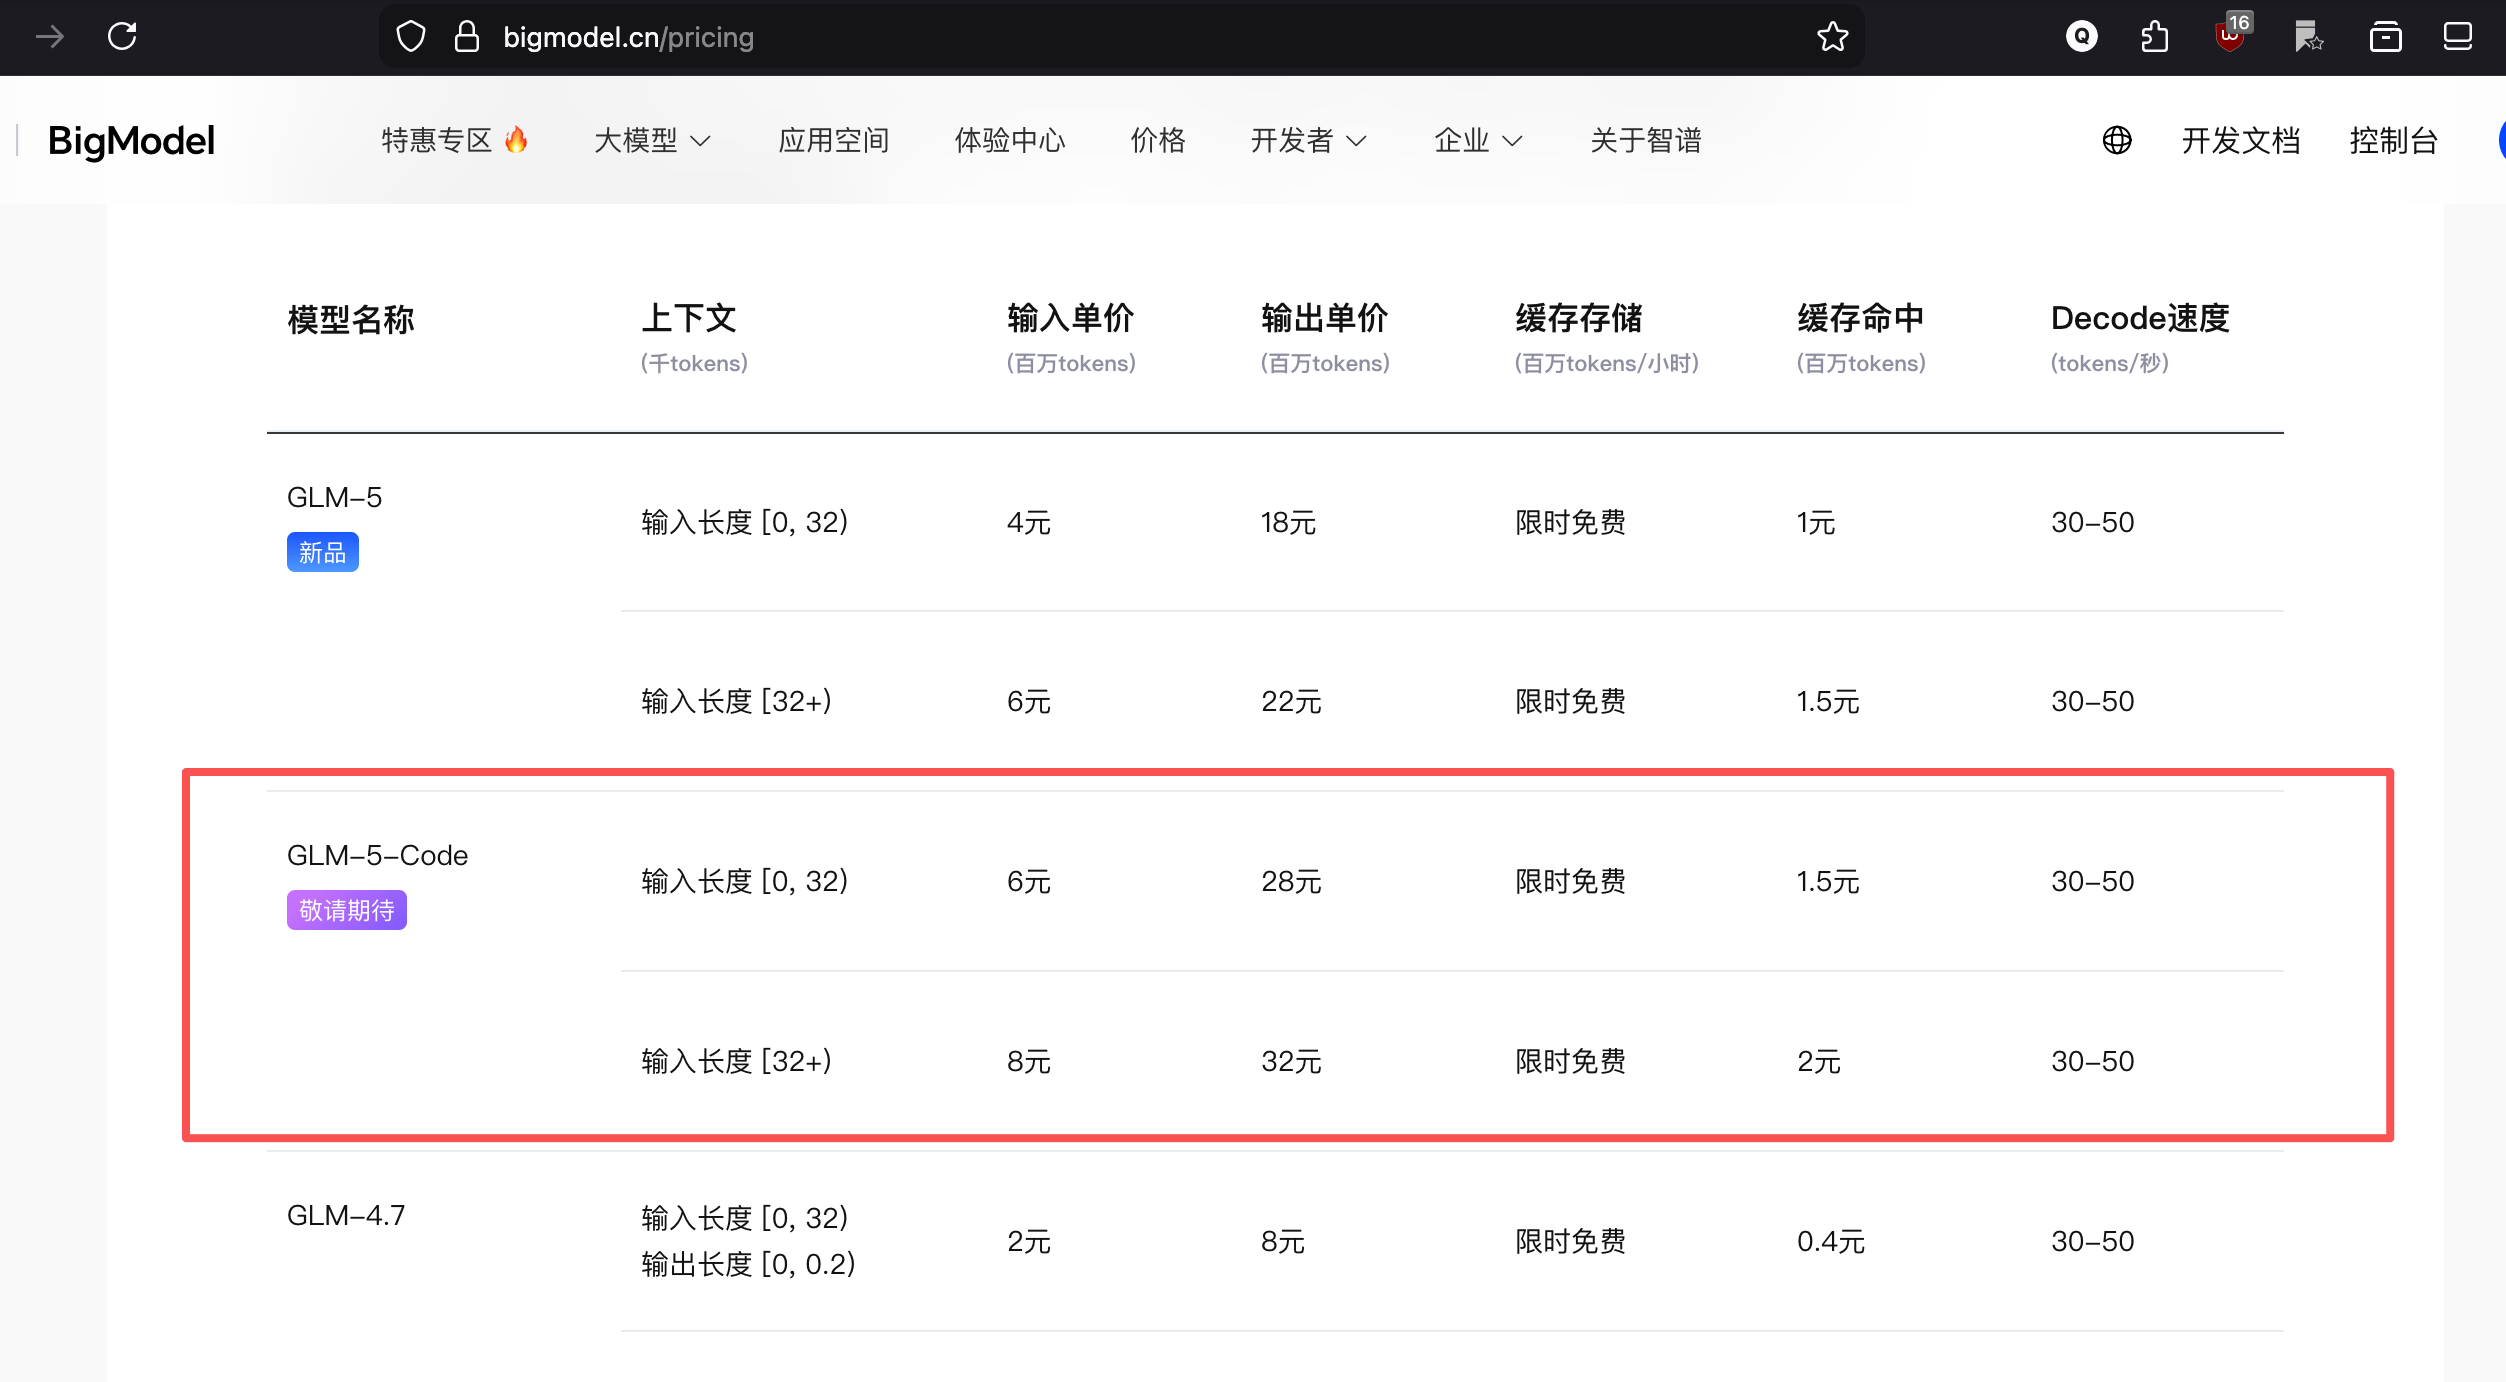Click the 18元 output price cell
The width and height of the screenshot is (2506, 1382).
1288,522
